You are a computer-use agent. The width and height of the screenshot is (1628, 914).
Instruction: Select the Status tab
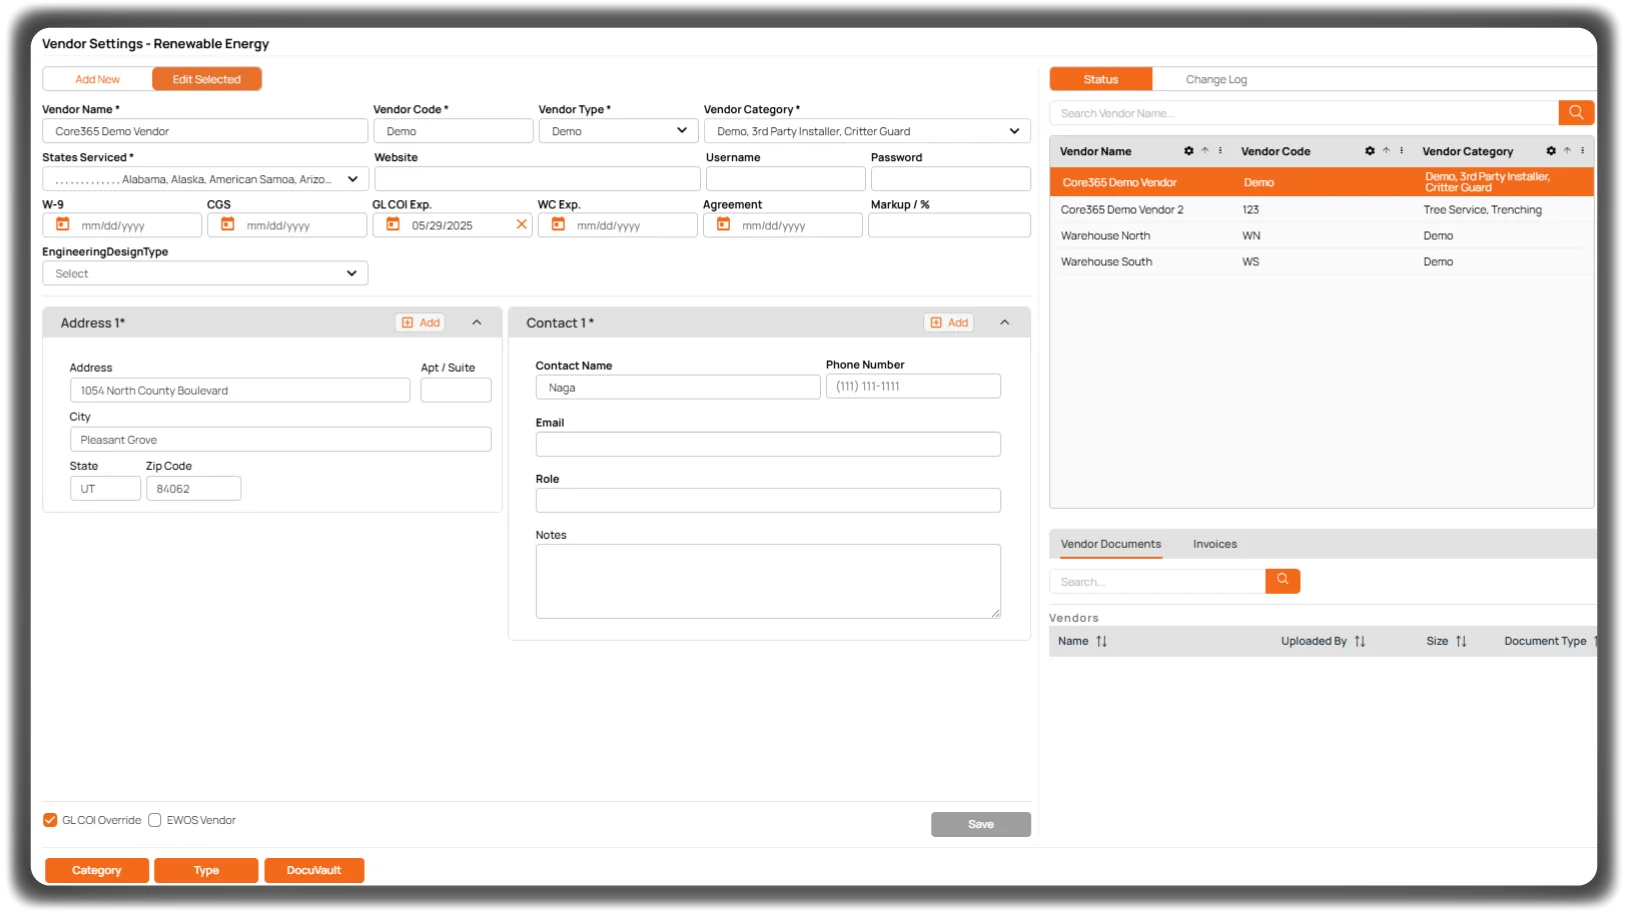tap(1101, 79)
